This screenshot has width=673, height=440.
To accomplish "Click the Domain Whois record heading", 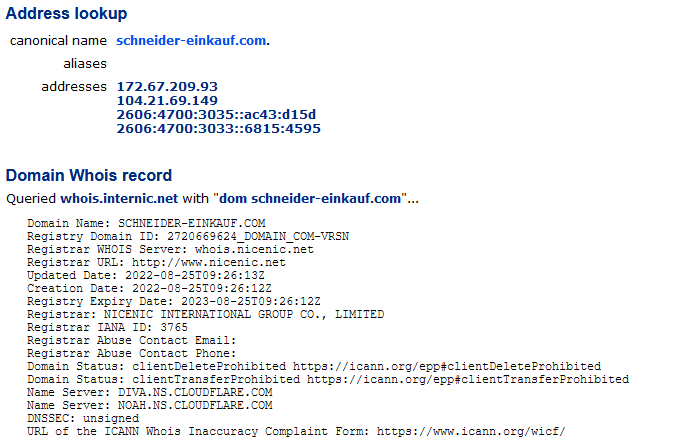I will point(89,176).
